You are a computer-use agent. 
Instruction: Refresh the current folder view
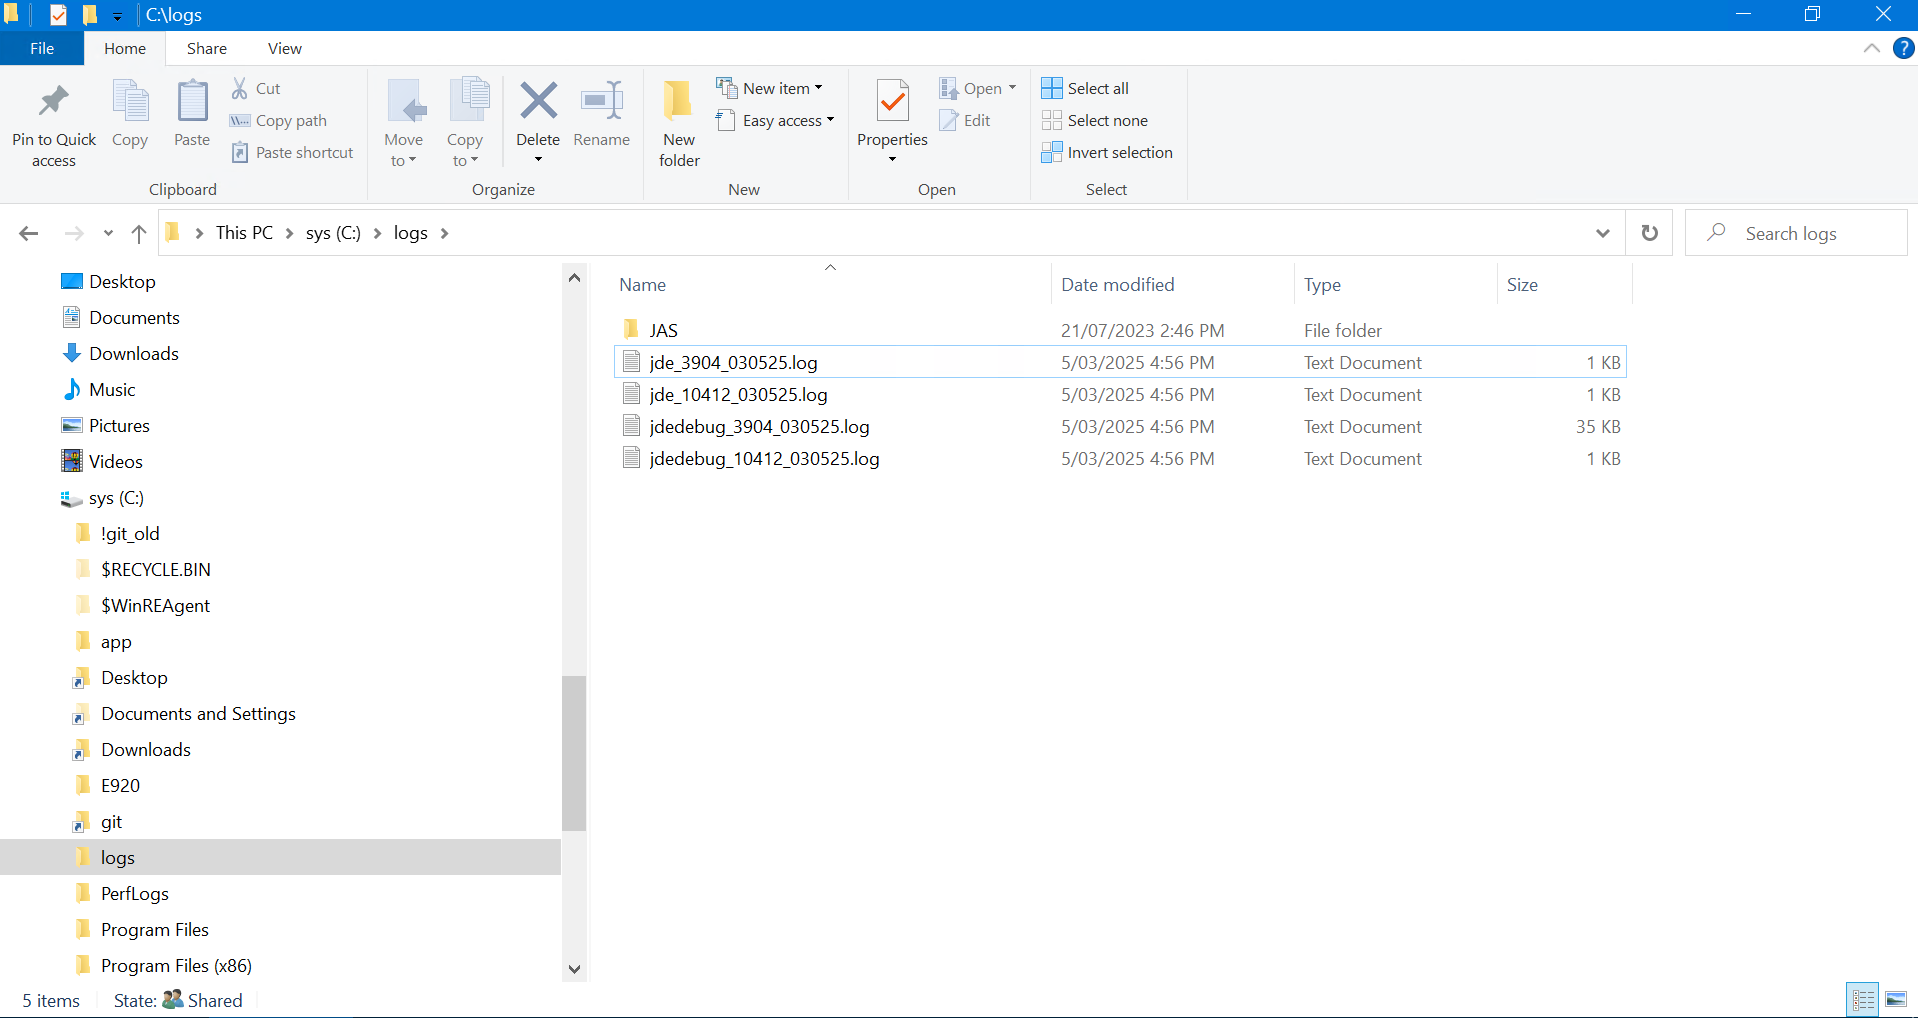(1649, 233)
